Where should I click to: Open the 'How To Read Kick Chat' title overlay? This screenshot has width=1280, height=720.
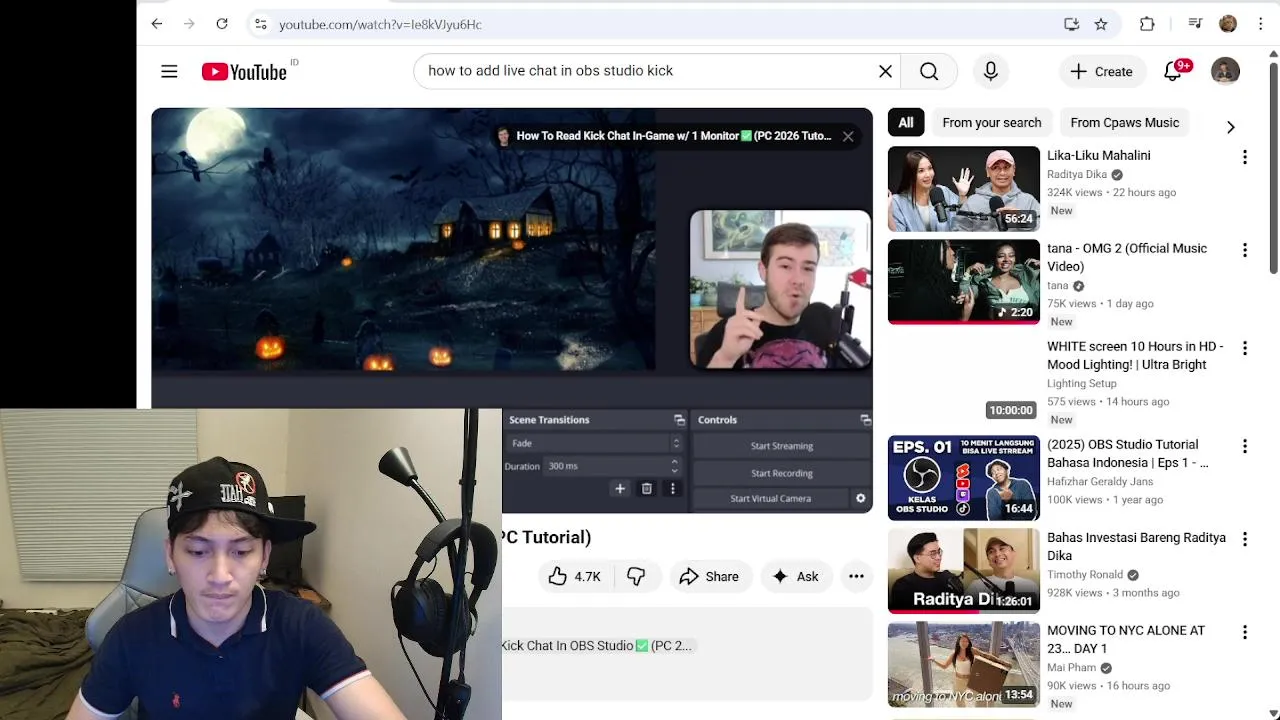[674, 136]
